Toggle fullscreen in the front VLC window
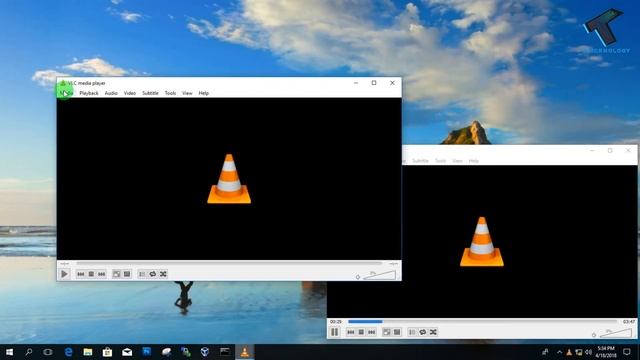640x360 pixels. tap(117, 274)
